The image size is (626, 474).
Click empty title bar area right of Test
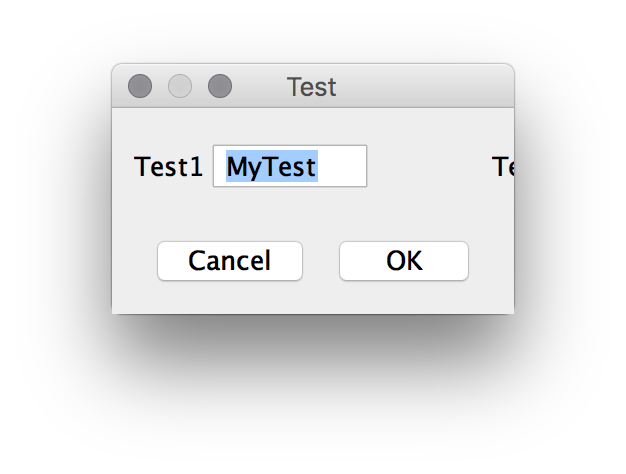coord(430,87)
